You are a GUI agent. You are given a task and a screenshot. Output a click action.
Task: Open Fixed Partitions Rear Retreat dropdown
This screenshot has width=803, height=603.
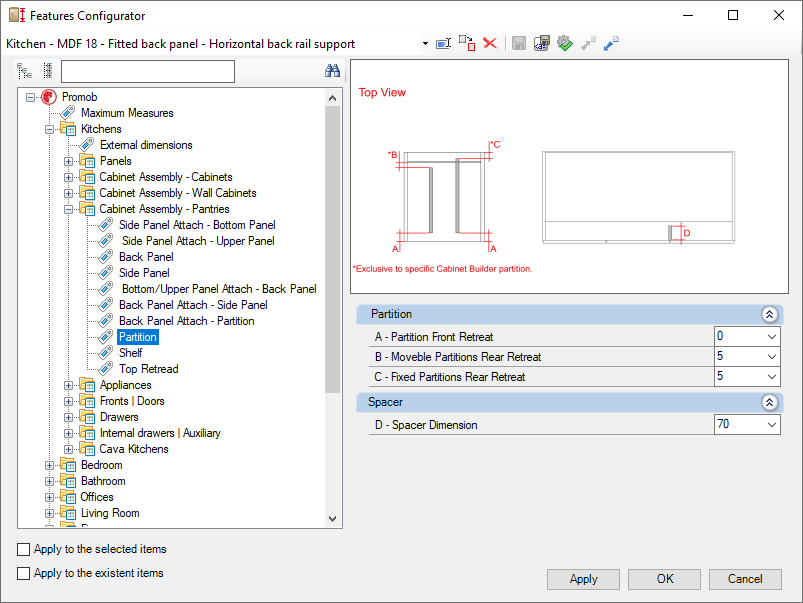(x=772, y=377)
